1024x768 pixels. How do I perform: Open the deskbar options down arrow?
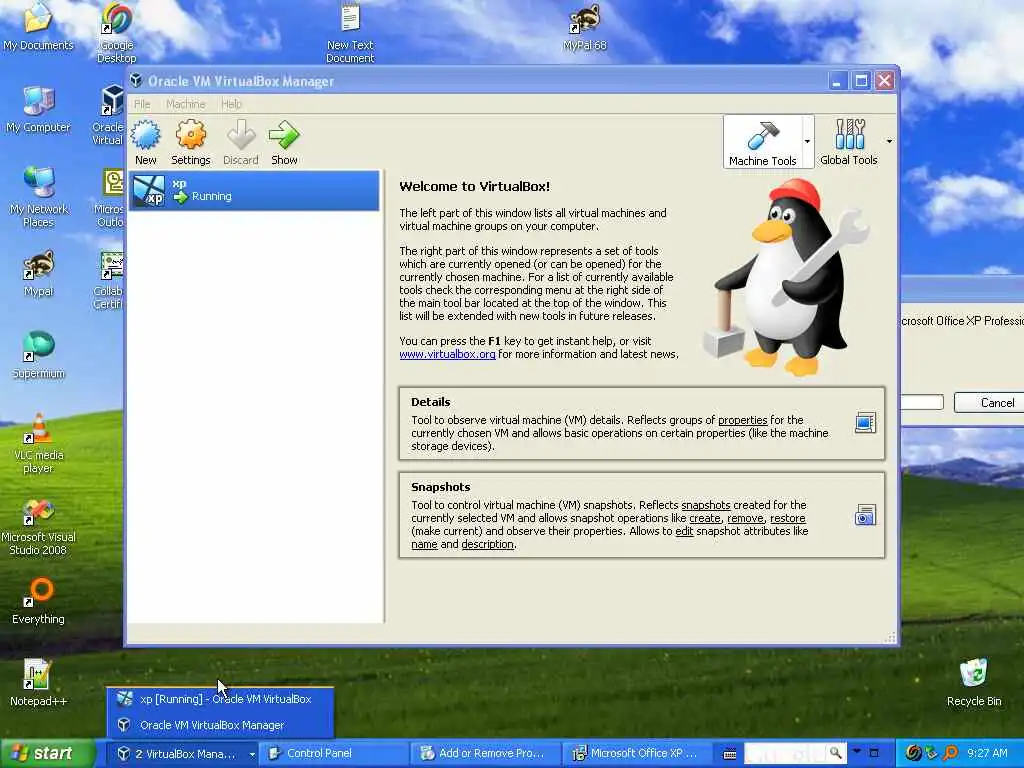[857, 752]
